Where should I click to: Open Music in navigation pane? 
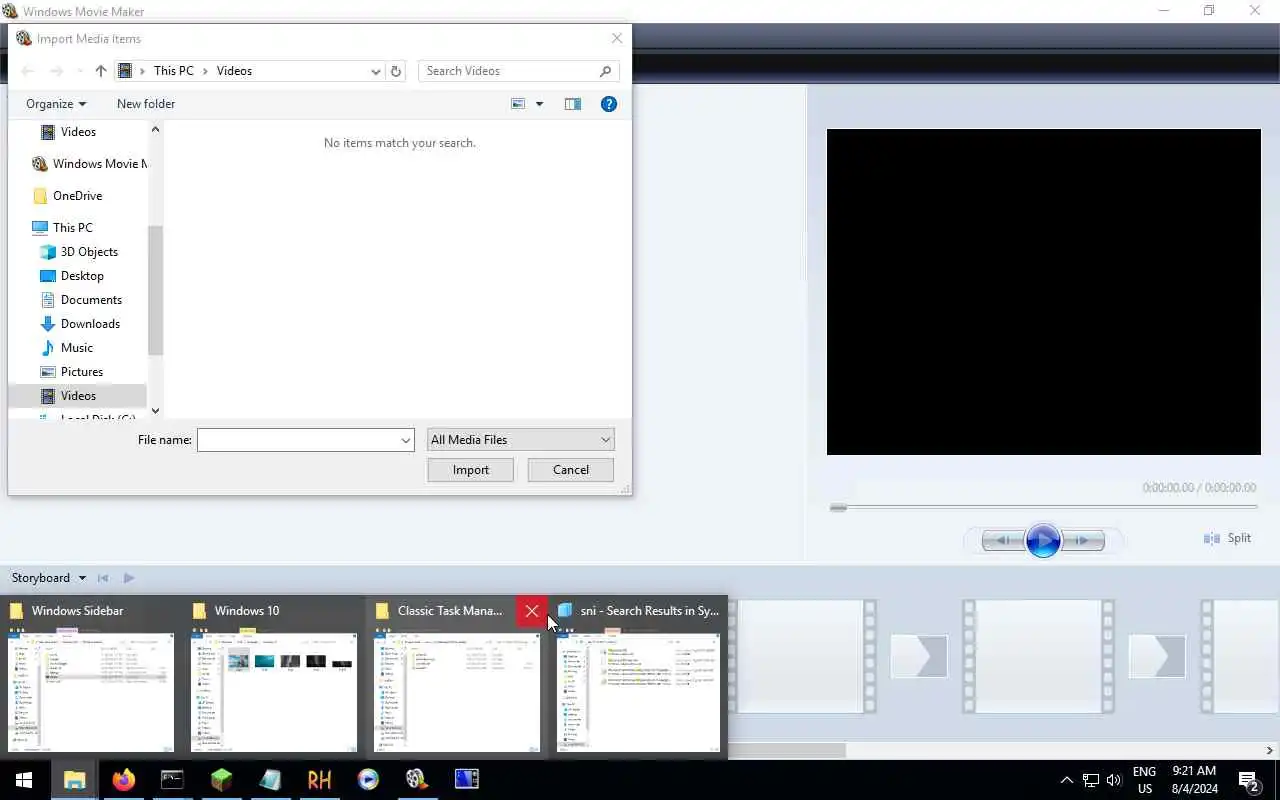coord(66,348)
